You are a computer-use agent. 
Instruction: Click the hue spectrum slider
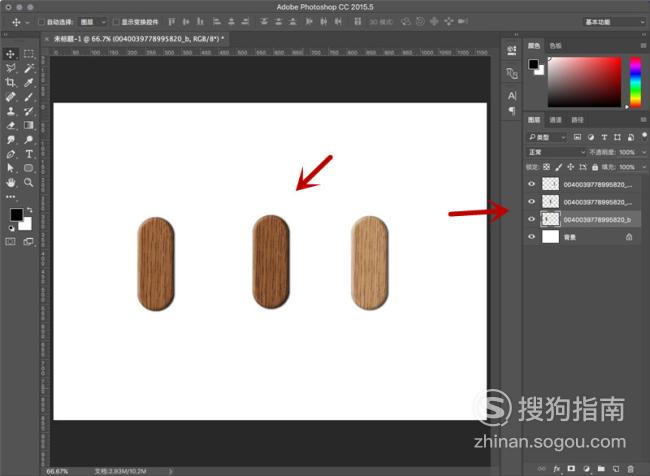tap(635, 82)
